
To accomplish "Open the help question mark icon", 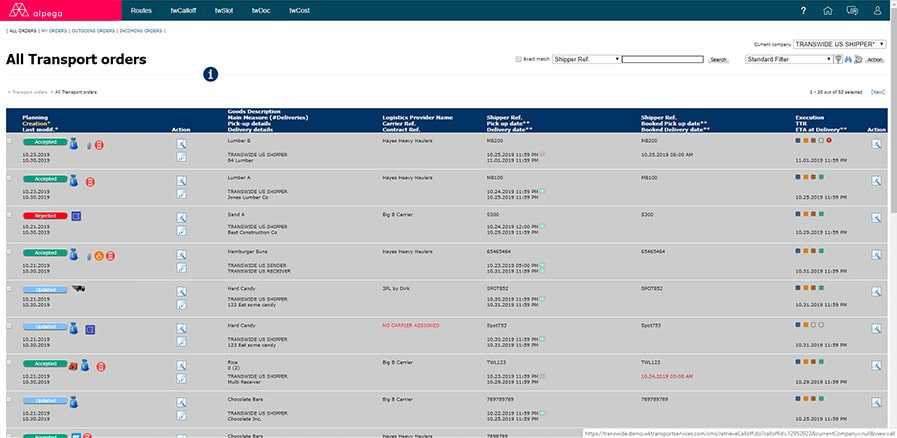I will (x=803, y=10).
